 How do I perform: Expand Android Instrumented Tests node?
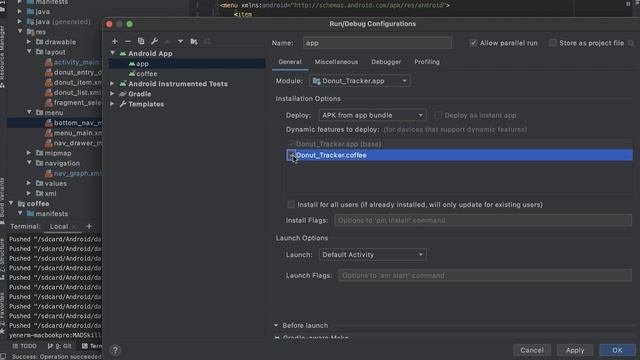click(x=113, y=84)
